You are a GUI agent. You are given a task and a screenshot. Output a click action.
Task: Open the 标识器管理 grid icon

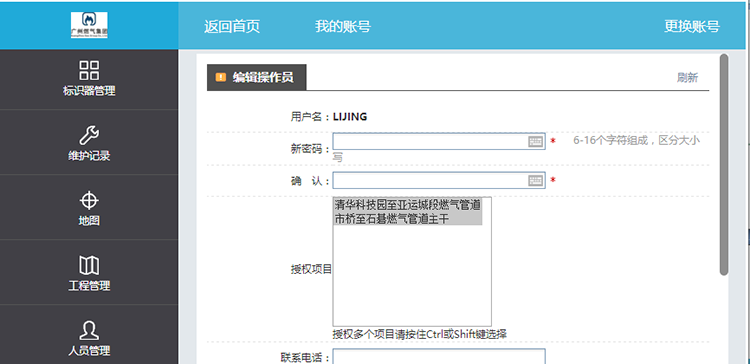point(89,70)
